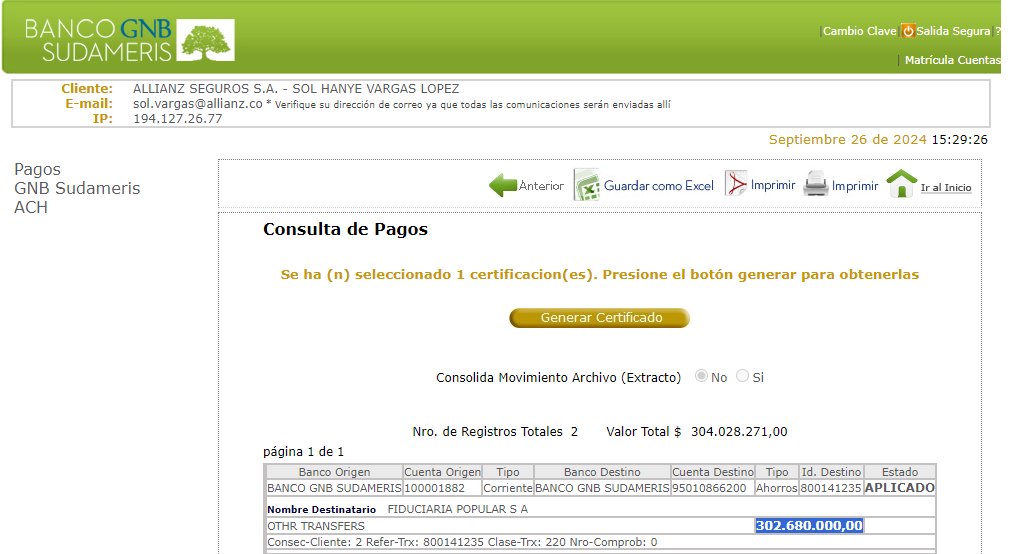Select the No radio for Consolida Movimiento

coord(701,376)
